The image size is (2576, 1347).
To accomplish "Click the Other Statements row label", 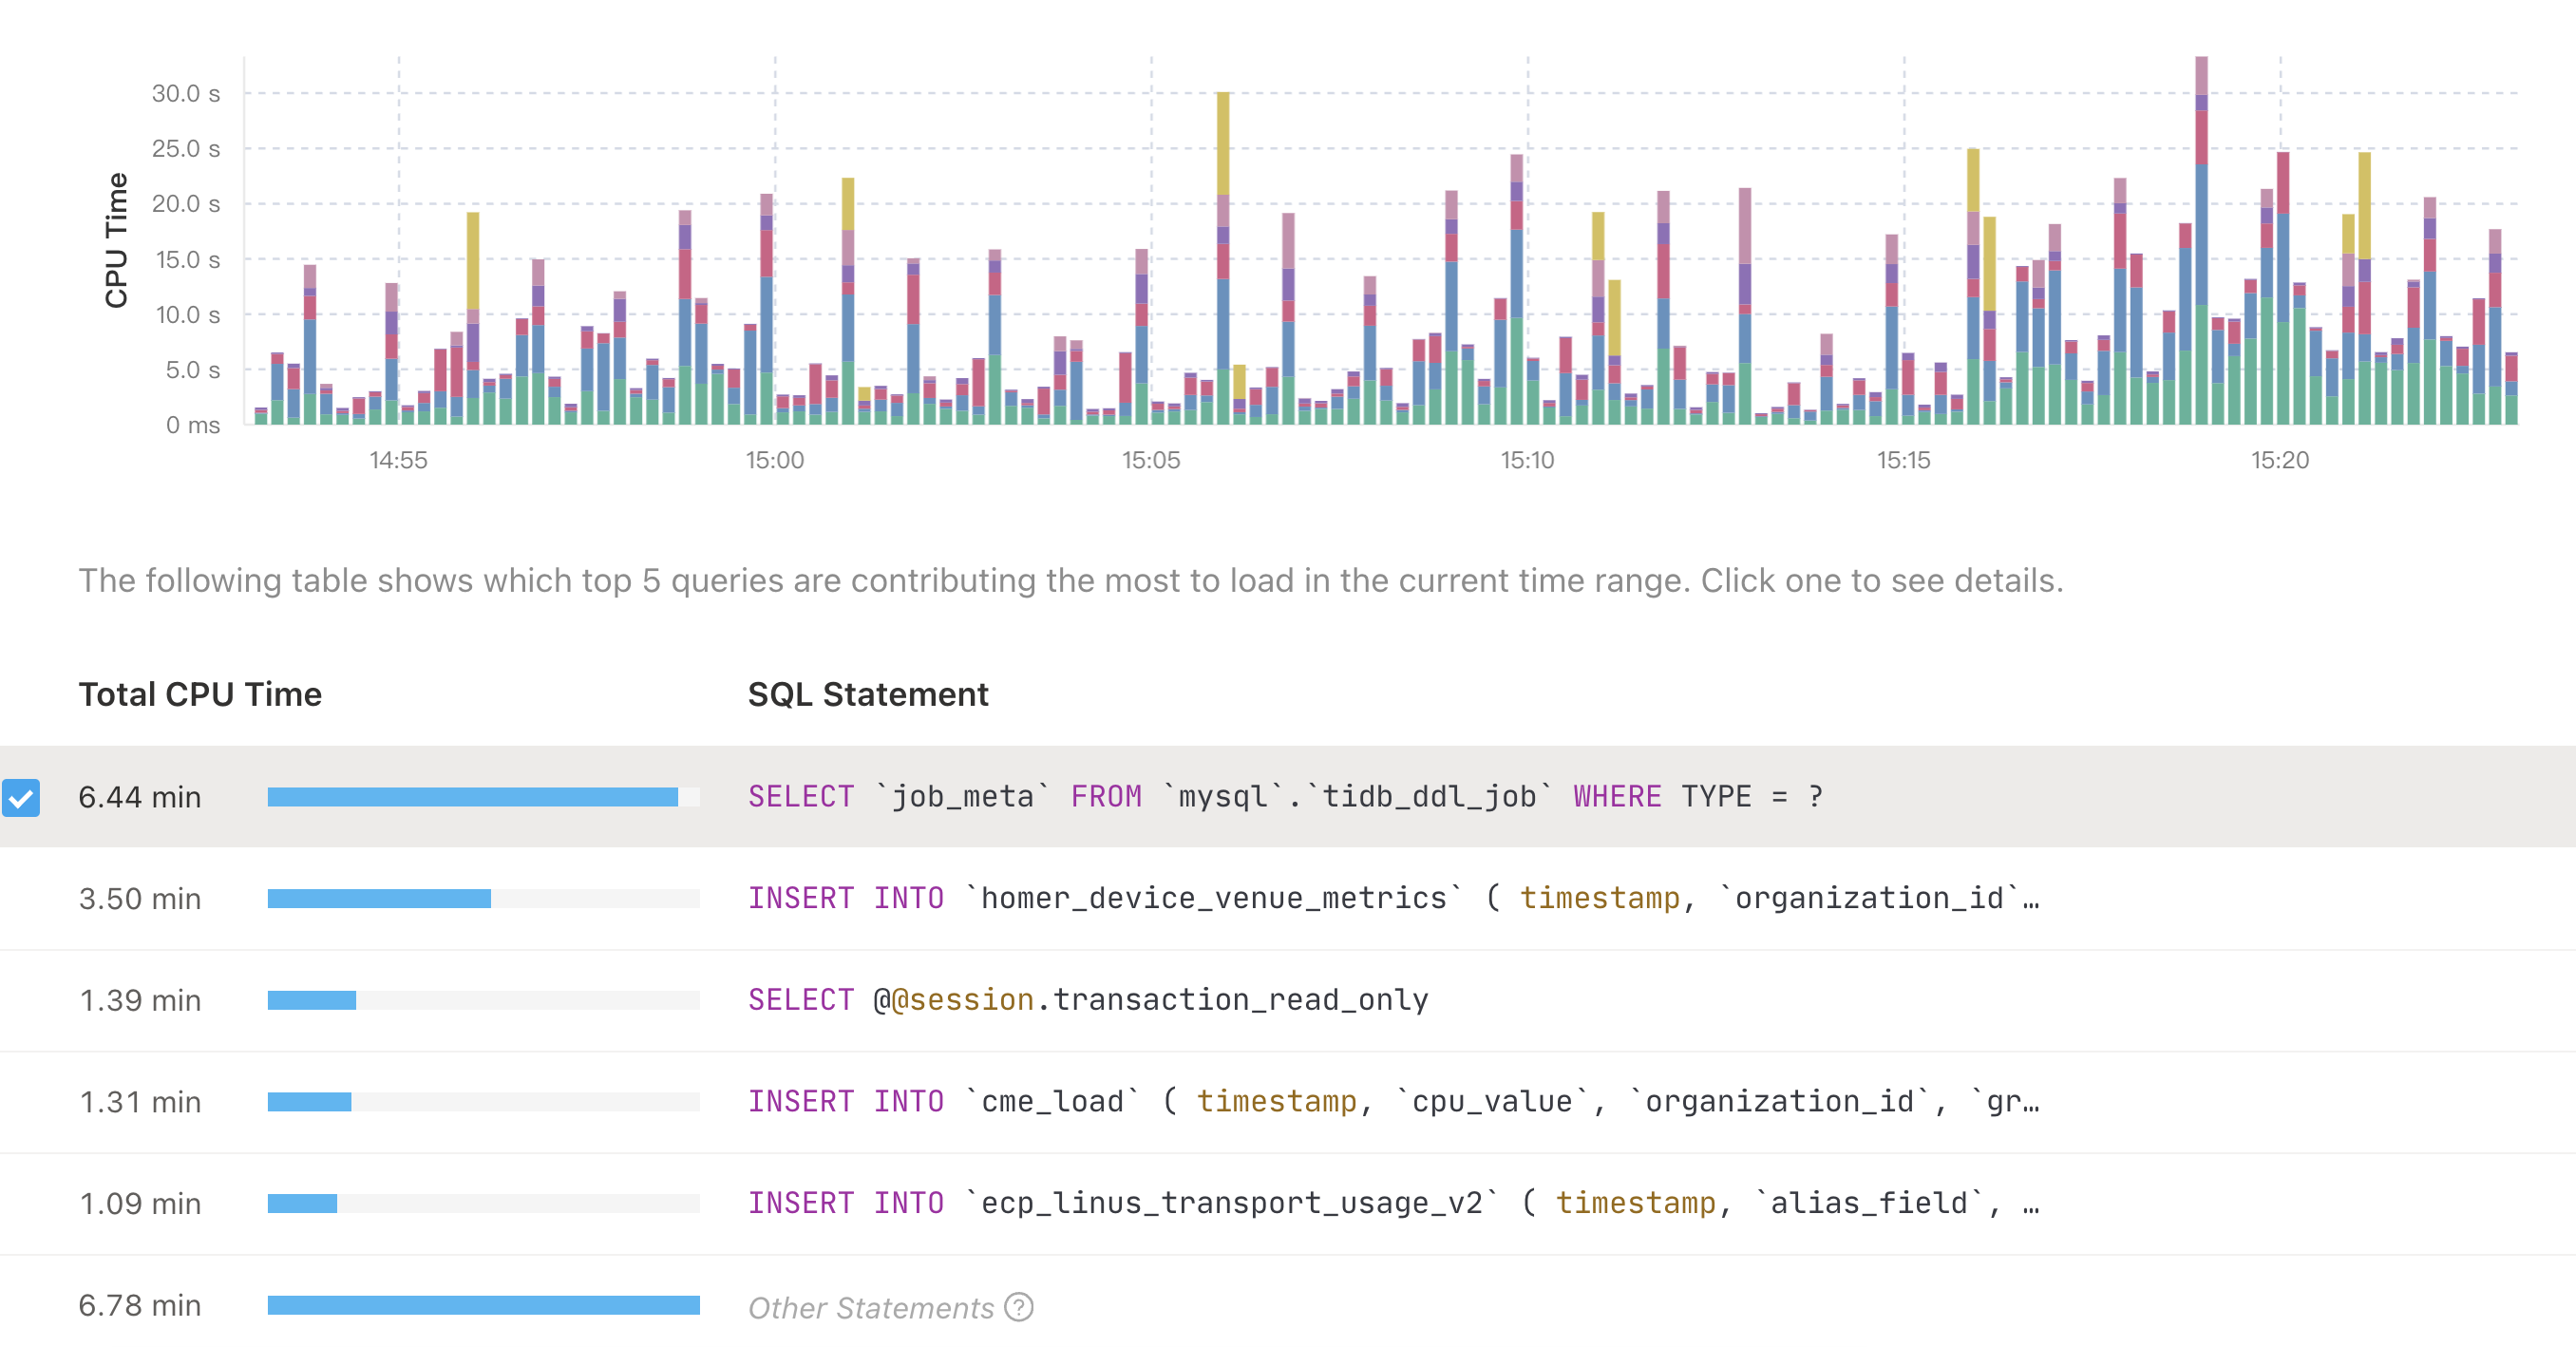I will 870,1307.
